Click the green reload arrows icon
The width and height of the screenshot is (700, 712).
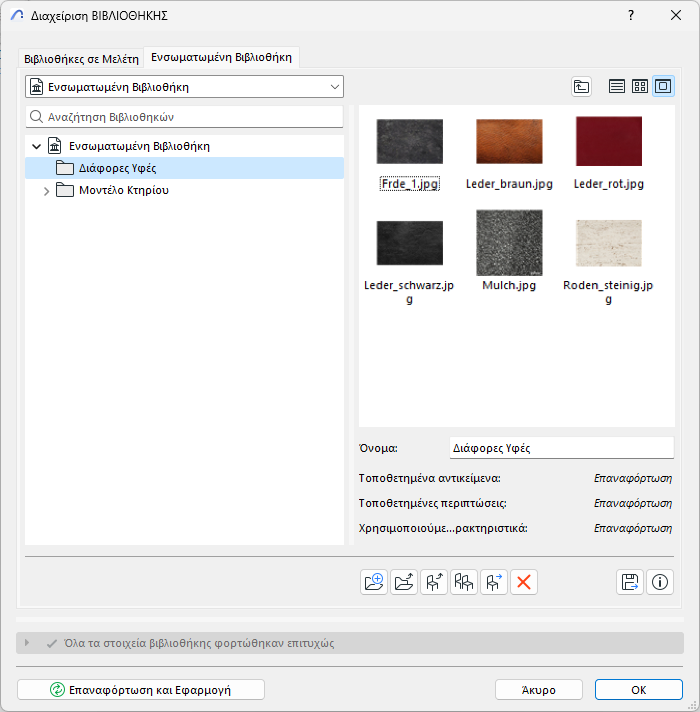coord(57,690)
